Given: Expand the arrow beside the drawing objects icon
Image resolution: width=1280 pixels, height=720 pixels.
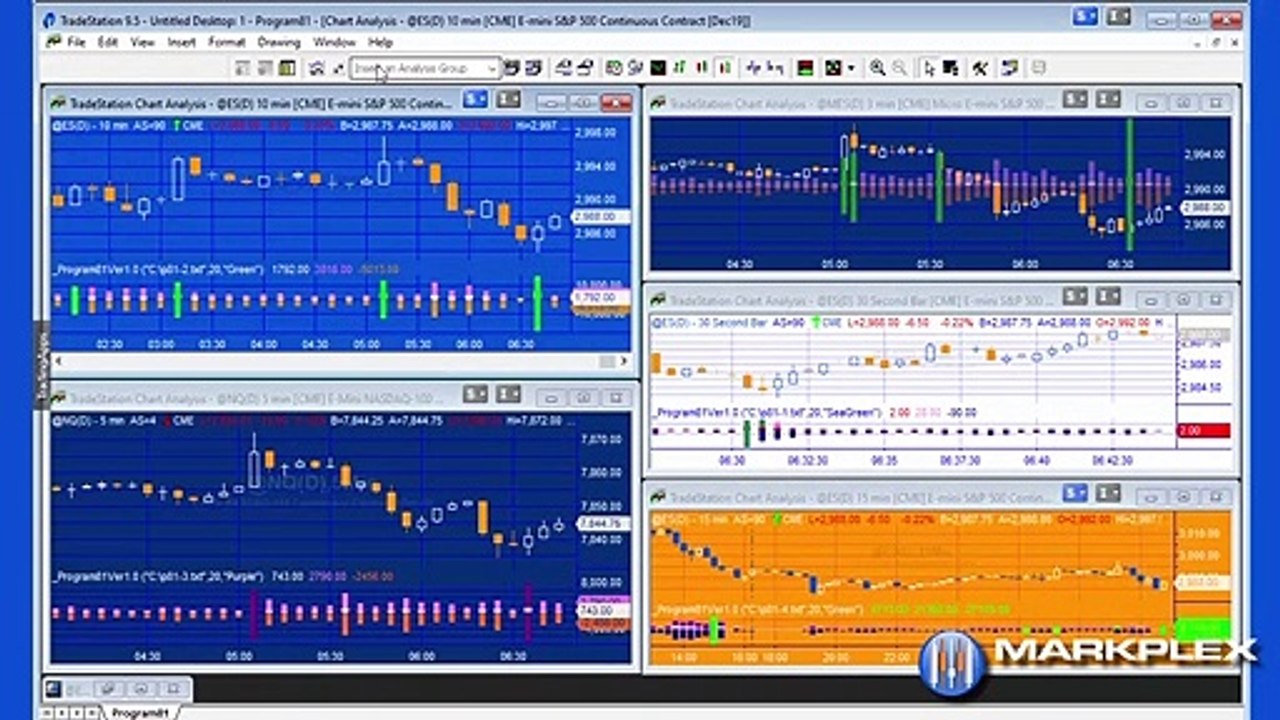Looking at the screenshot, I should click(x=851, y=68).
